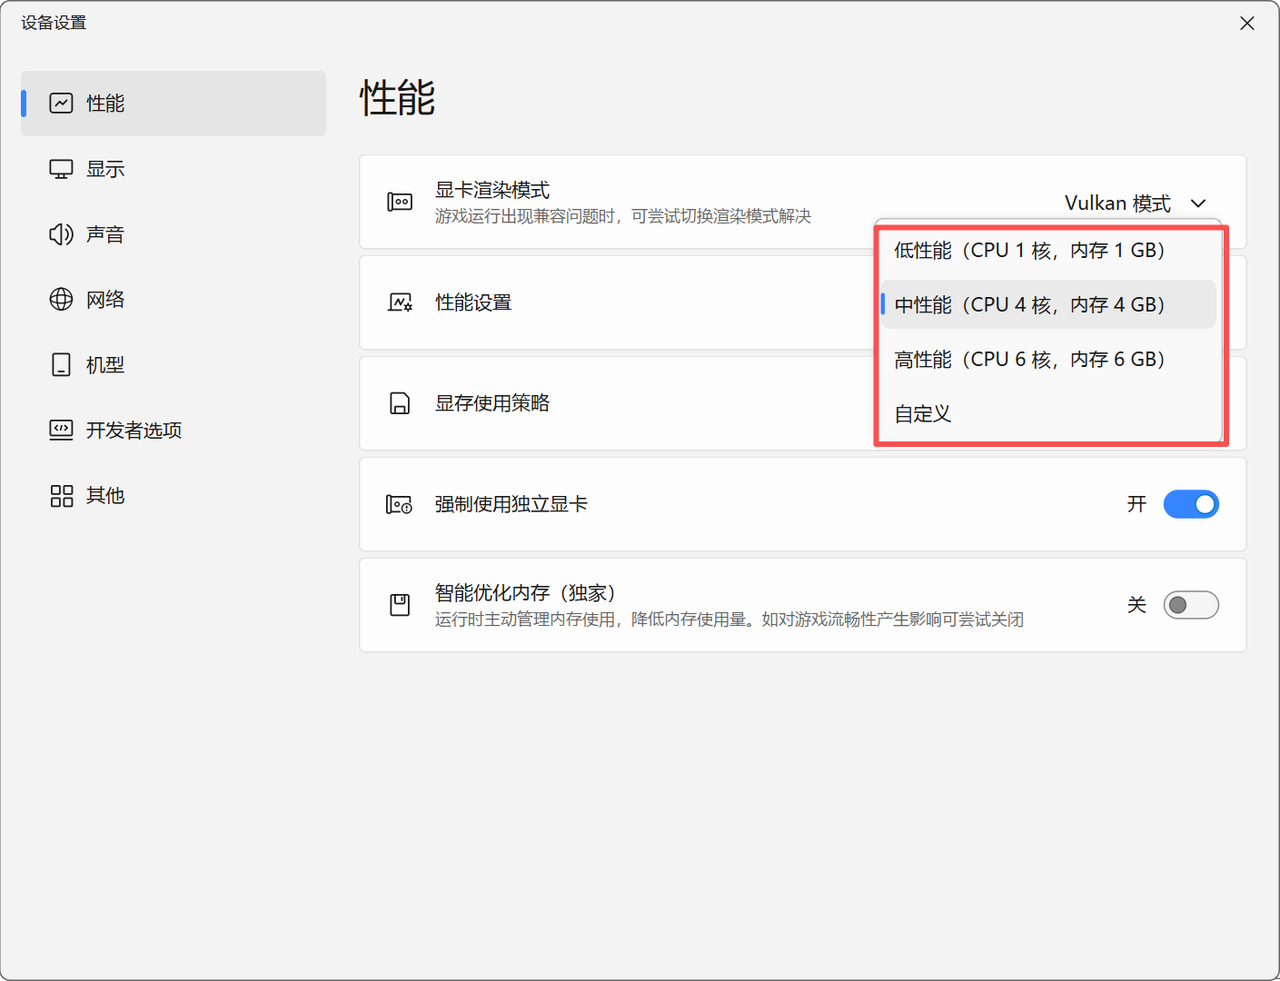Click the 显存使用策略 label

[492, 403]
